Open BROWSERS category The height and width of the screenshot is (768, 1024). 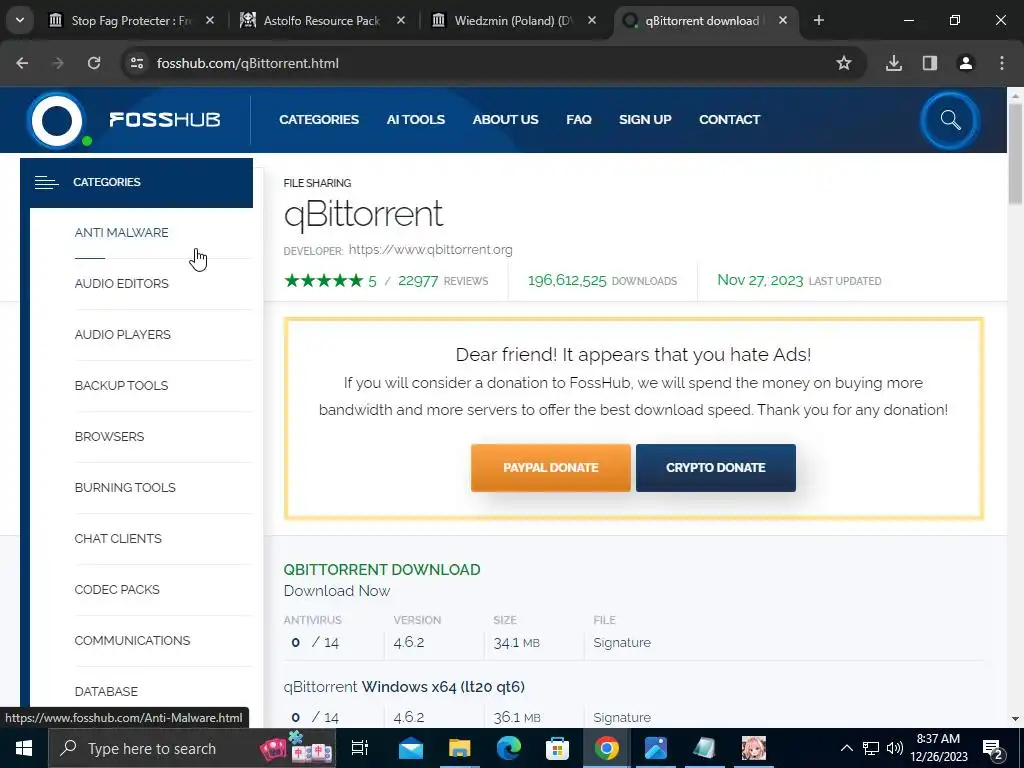click(x=109, y=436)
